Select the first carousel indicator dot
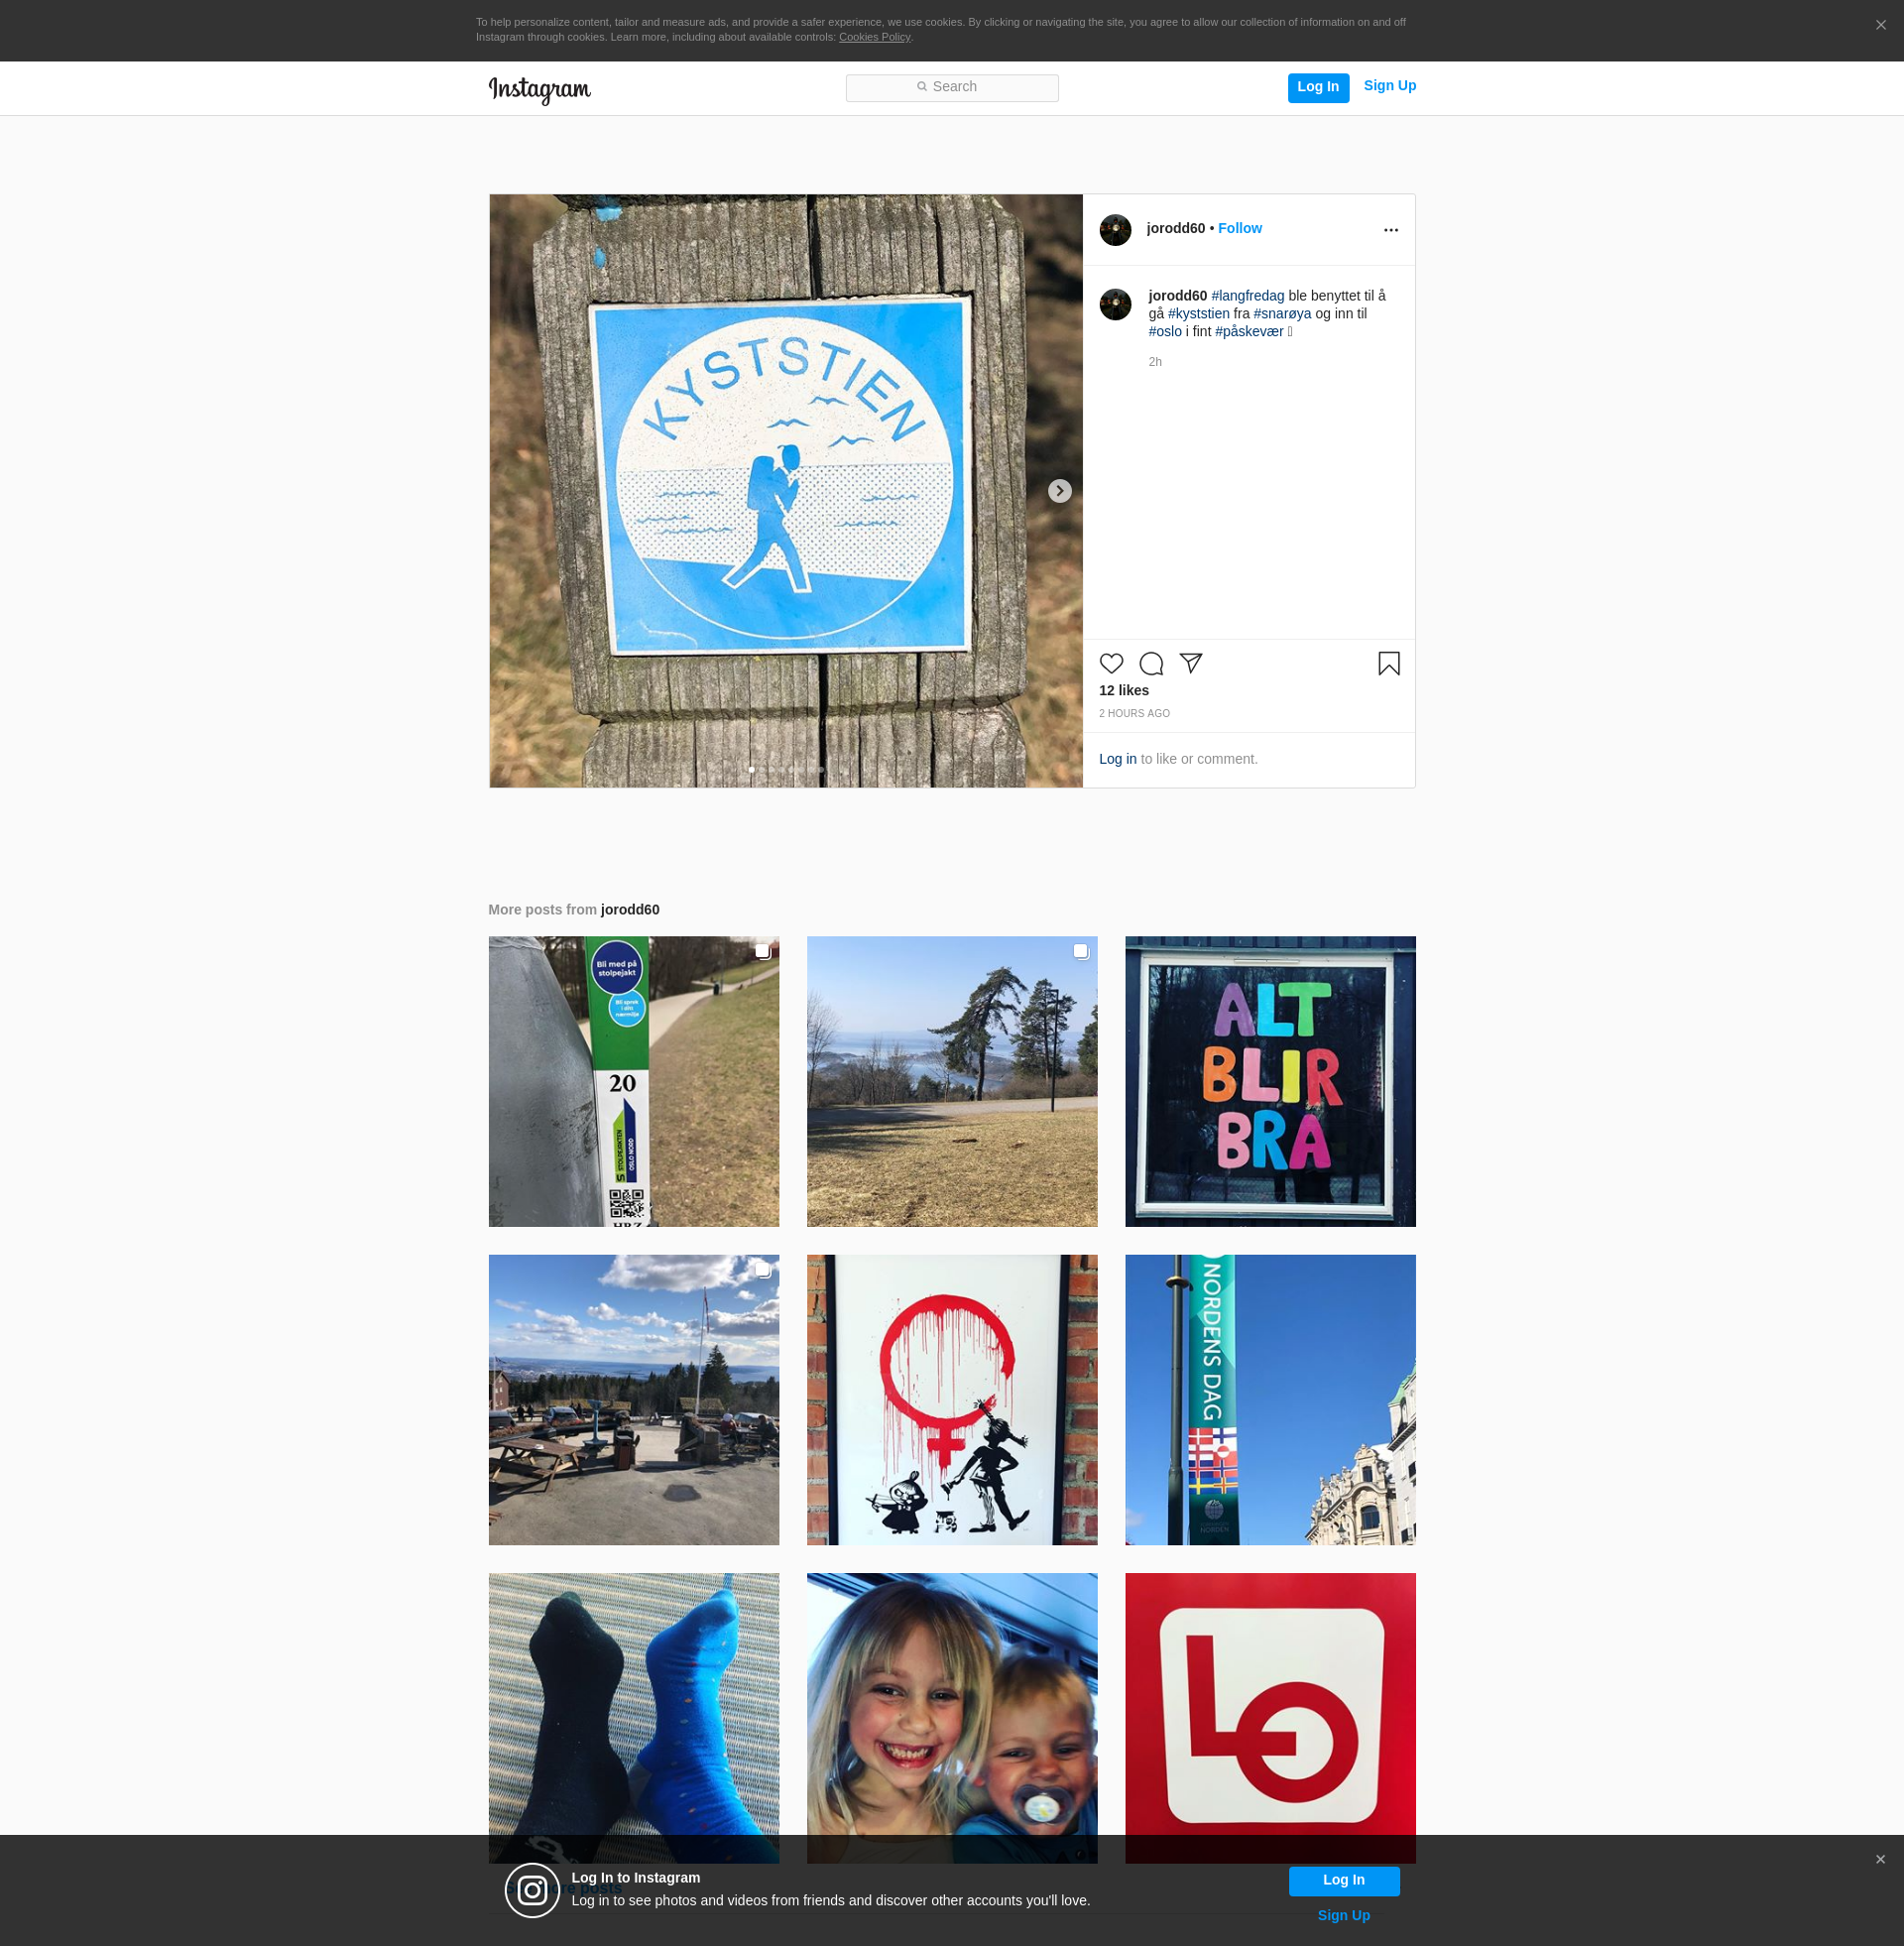Image resolution: width=1904 pixels, height=1946 pixels. coord(751,769)
